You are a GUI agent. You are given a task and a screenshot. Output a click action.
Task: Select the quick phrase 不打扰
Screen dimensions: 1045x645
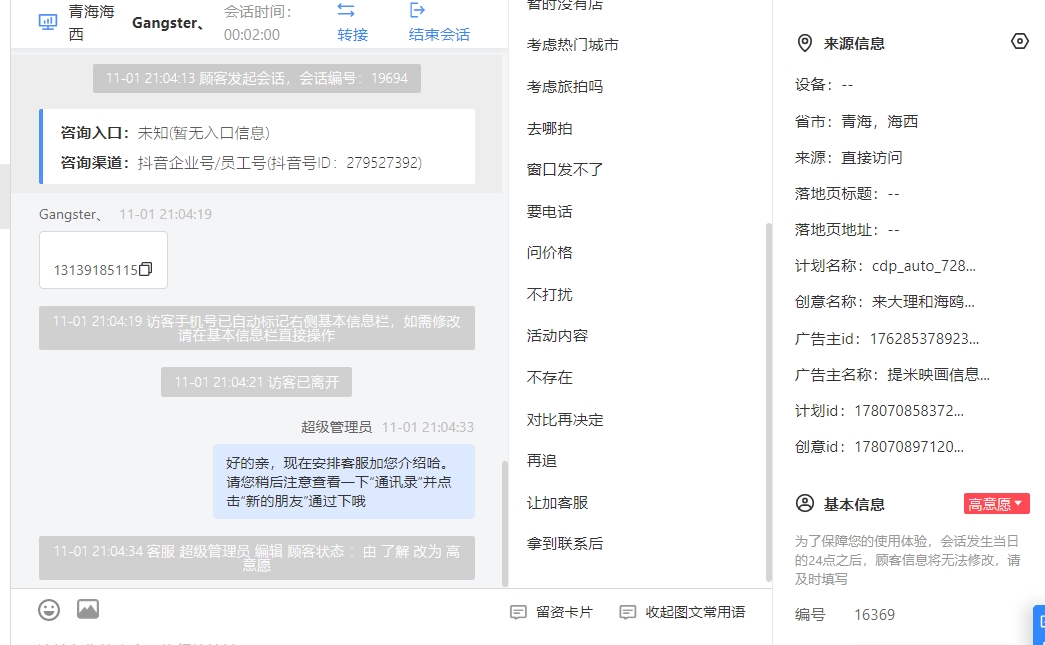[549, 295]
